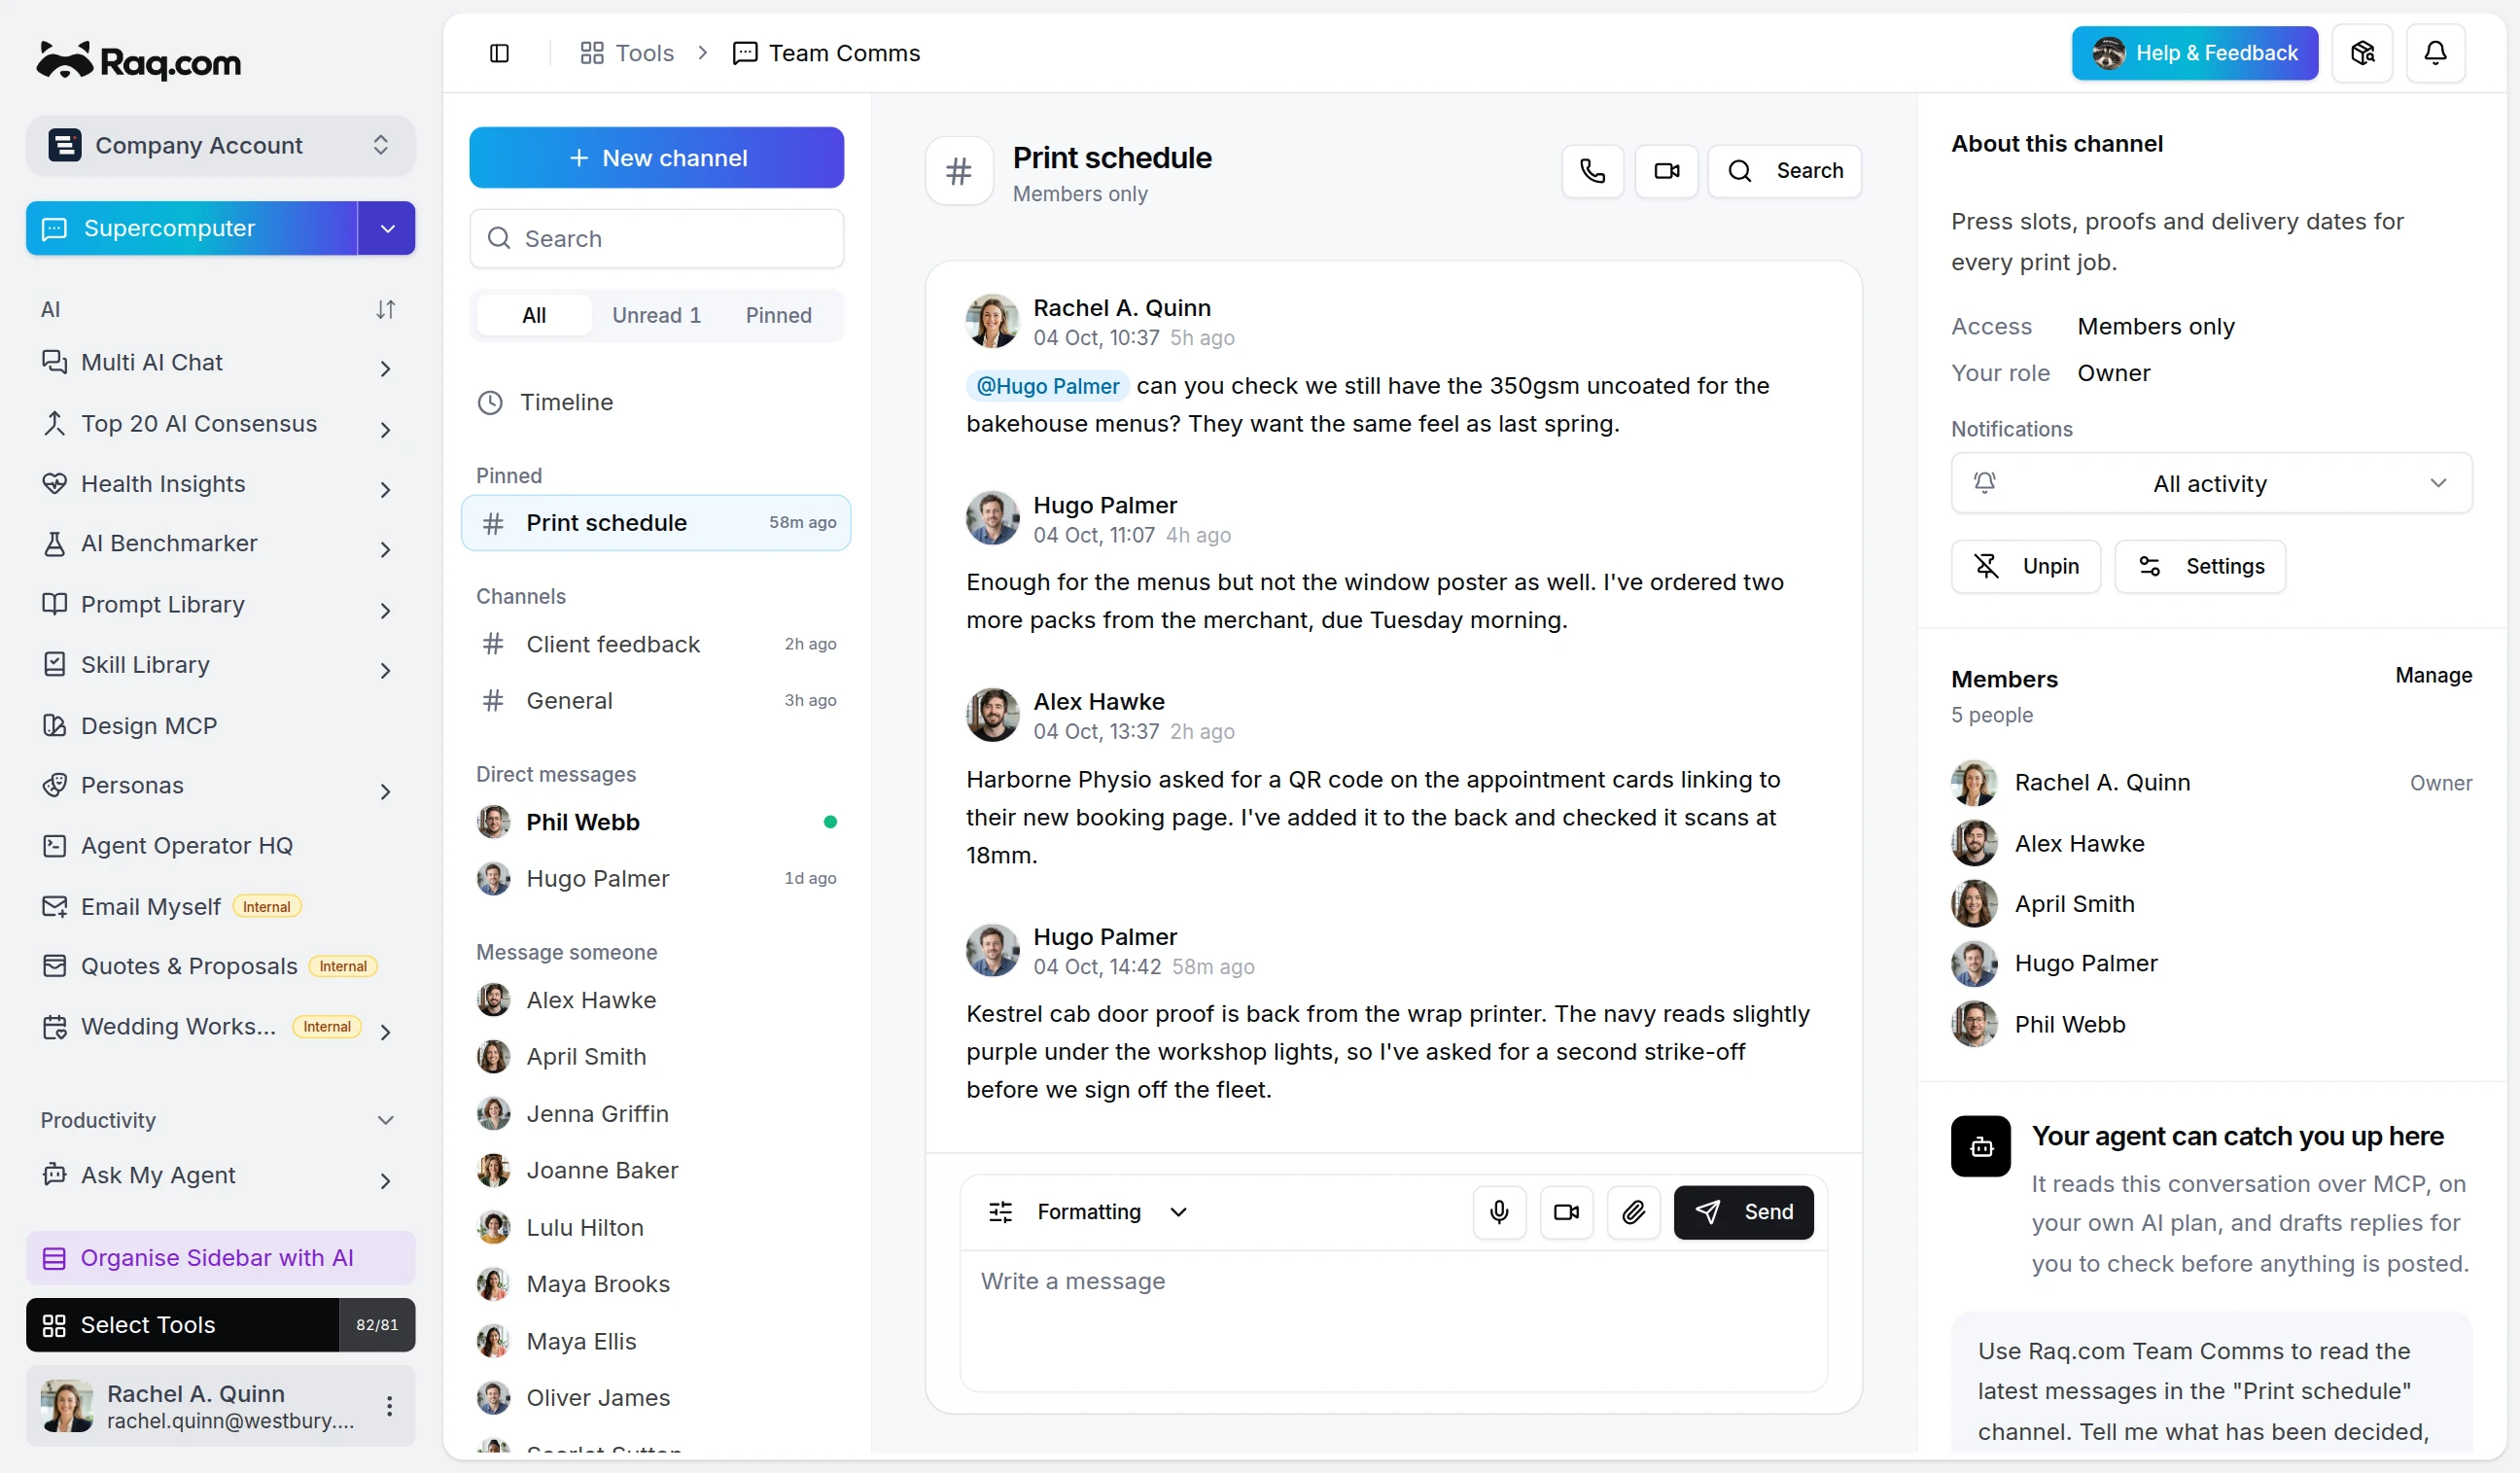Toggle the sidebar panel icon
This screenshot has height=1473, width=2520.
click(499, 53)
